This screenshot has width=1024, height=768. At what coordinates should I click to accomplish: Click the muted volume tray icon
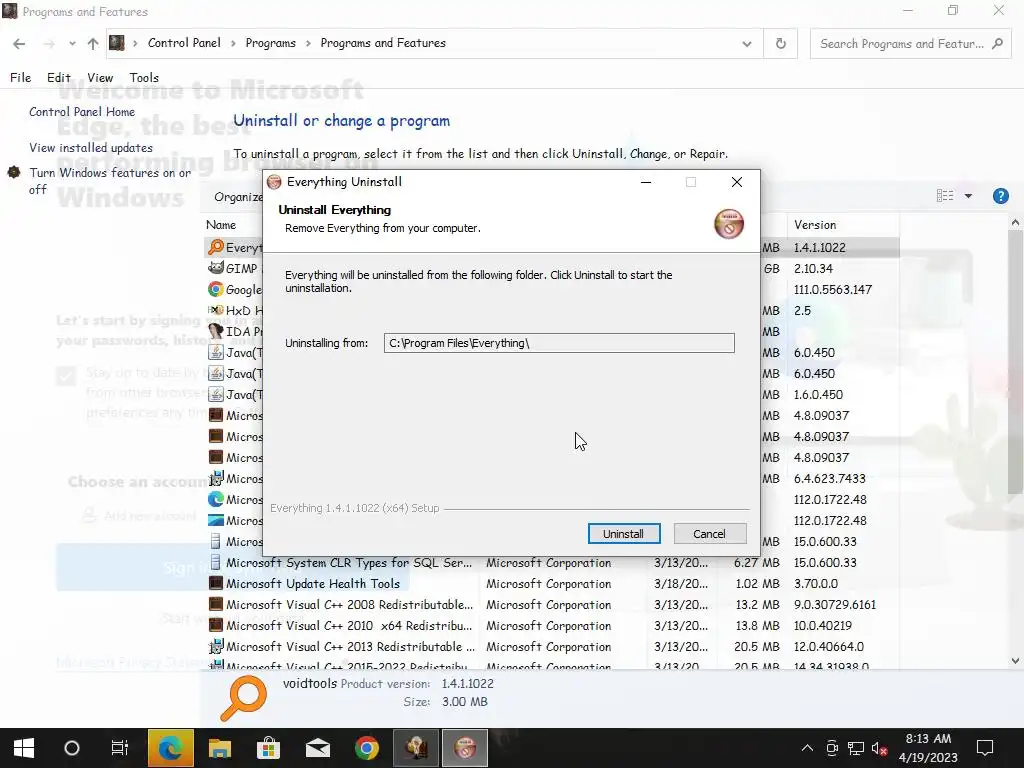(879, 748)
